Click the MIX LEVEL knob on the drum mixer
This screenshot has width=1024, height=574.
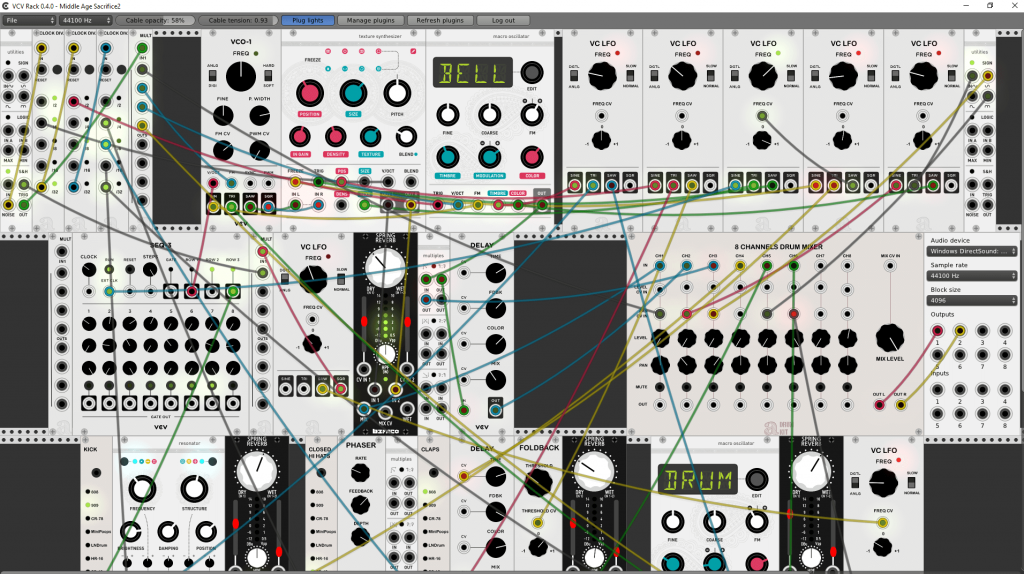click(x=889, y=338)
